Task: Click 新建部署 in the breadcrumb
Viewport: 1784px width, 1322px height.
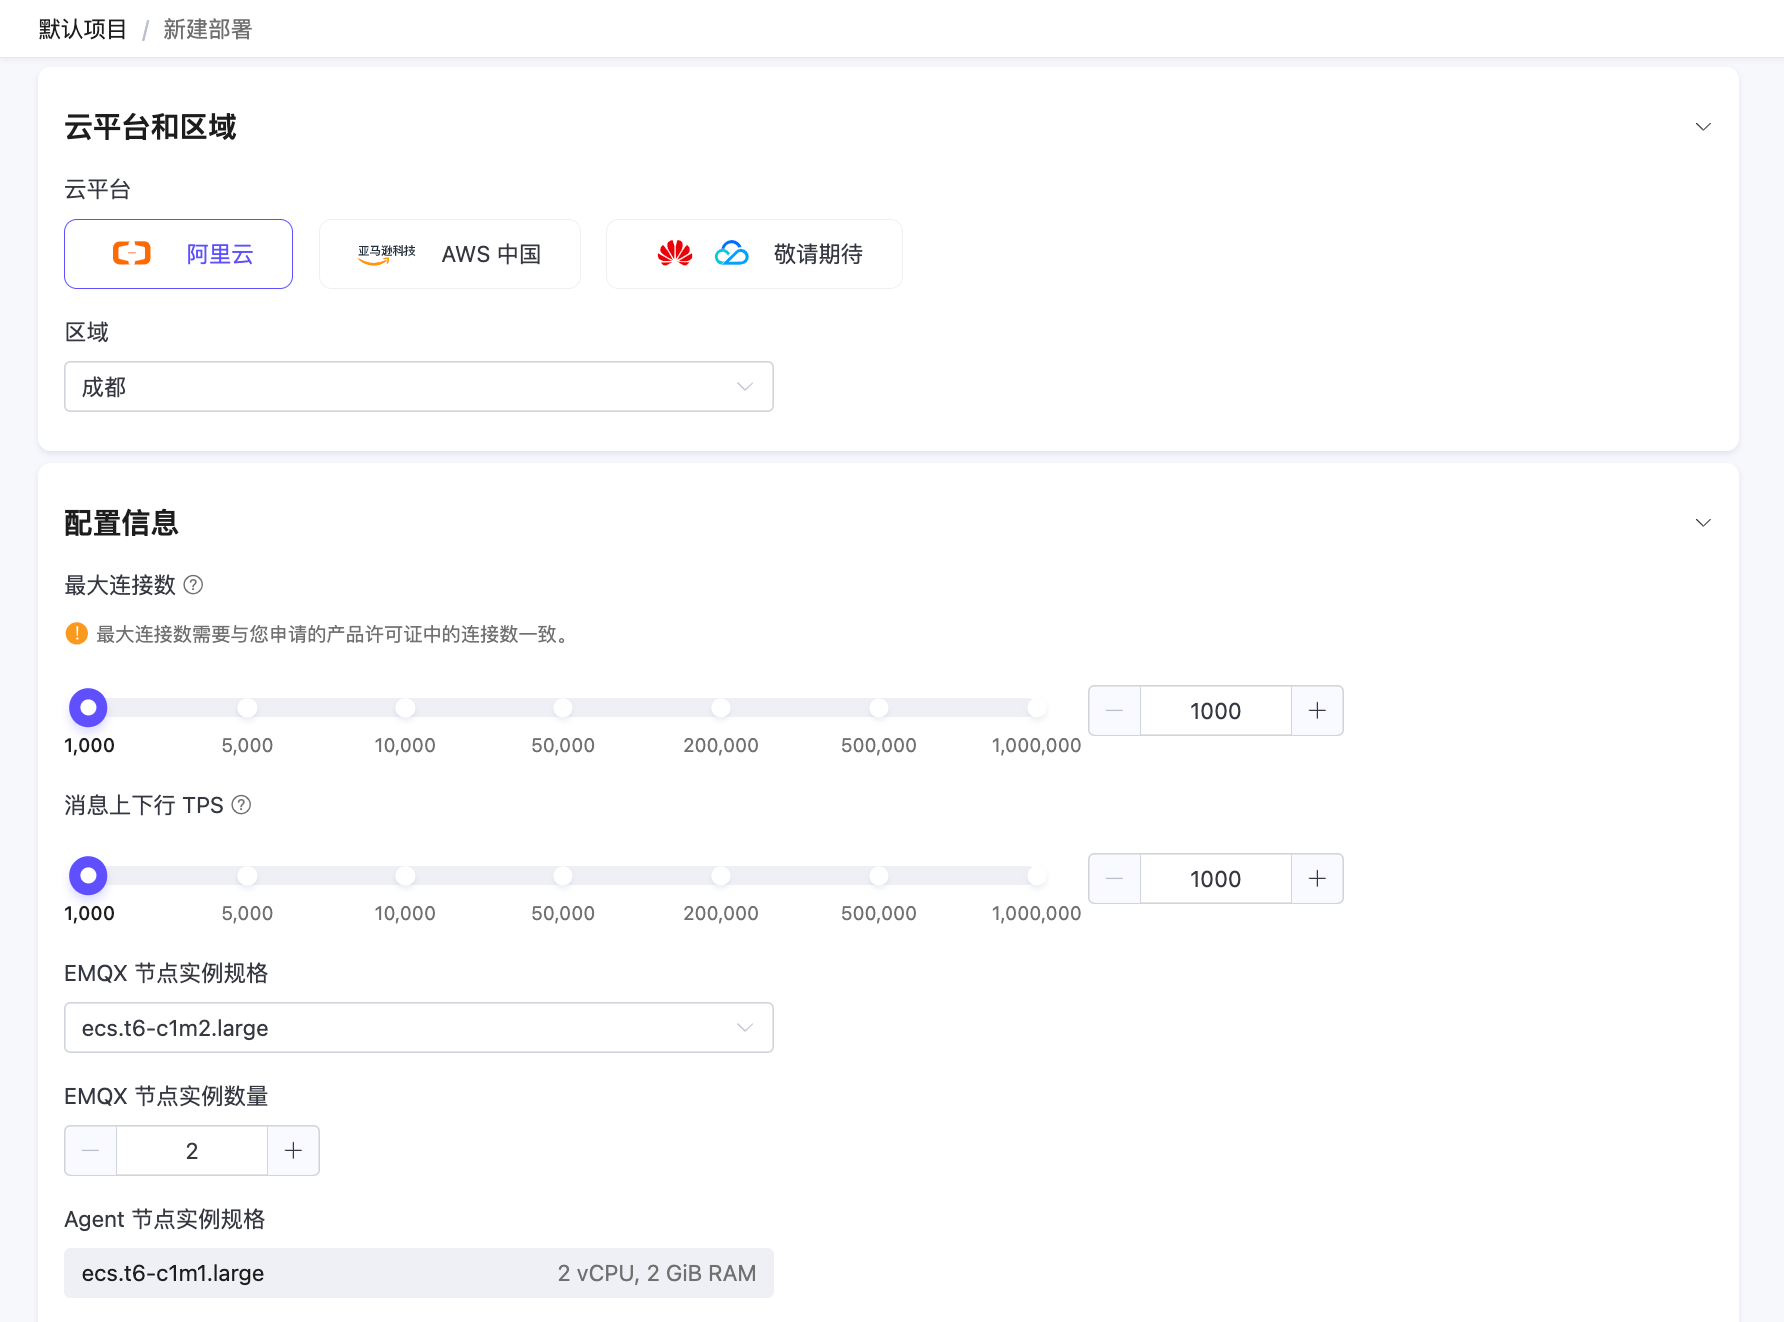Action: (208, 28)
